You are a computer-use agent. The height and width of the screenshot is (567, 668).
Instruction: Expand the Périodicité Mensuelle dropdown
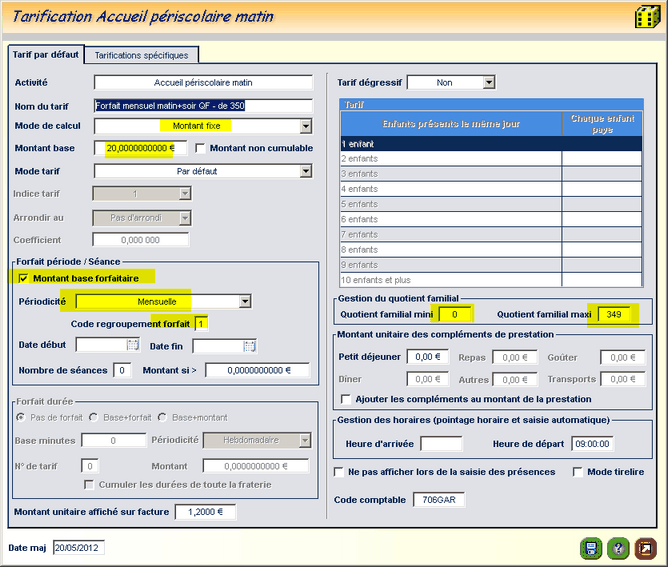click(244, 301)
